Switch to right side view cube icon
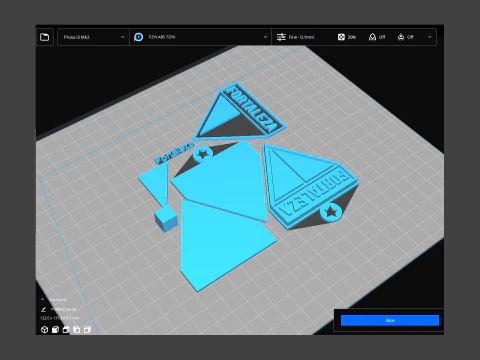Screen dimensions: 480x360 pyautogui.click(x=87, y=330)
